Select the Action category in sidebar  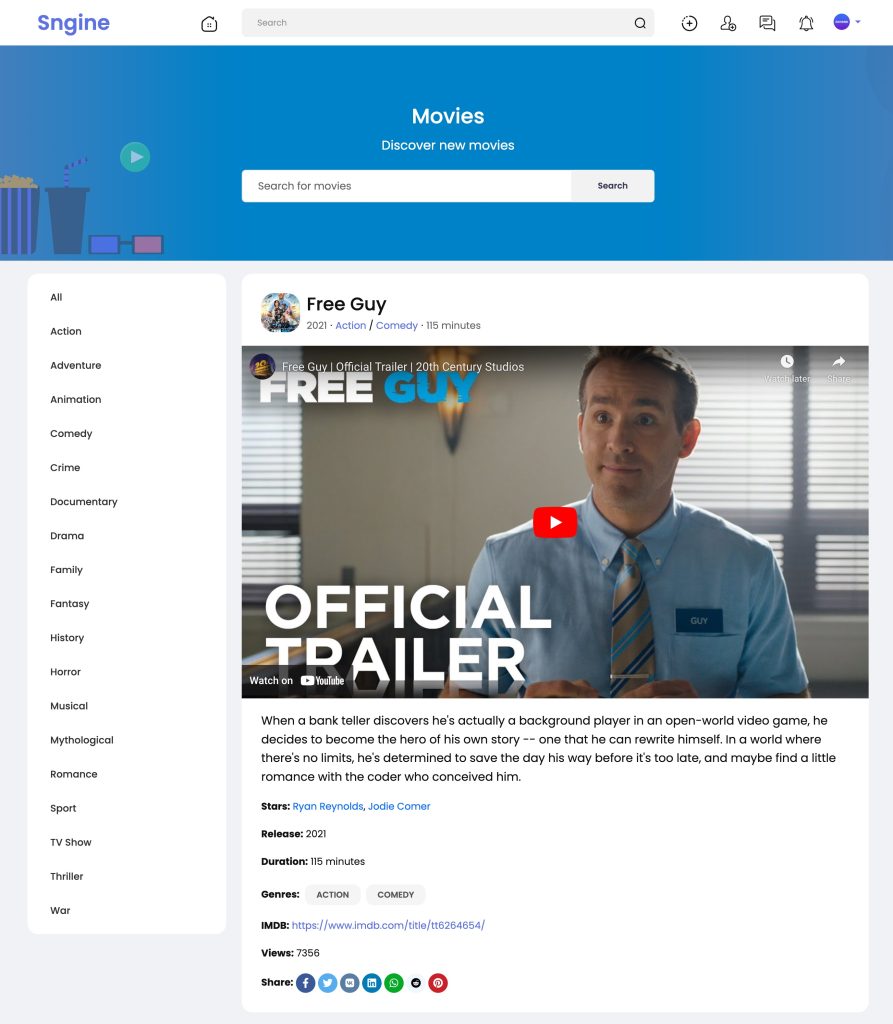point(66,331)
